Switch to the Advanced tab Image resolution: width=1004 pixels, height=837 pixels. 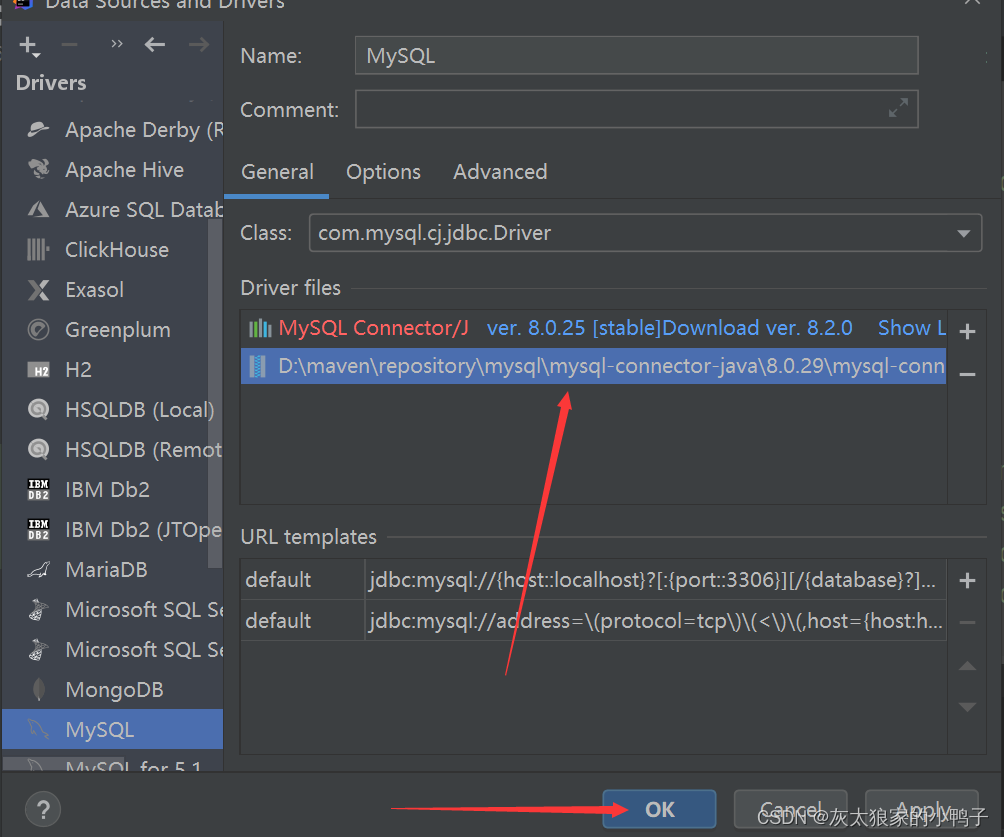tap(500, 172)
